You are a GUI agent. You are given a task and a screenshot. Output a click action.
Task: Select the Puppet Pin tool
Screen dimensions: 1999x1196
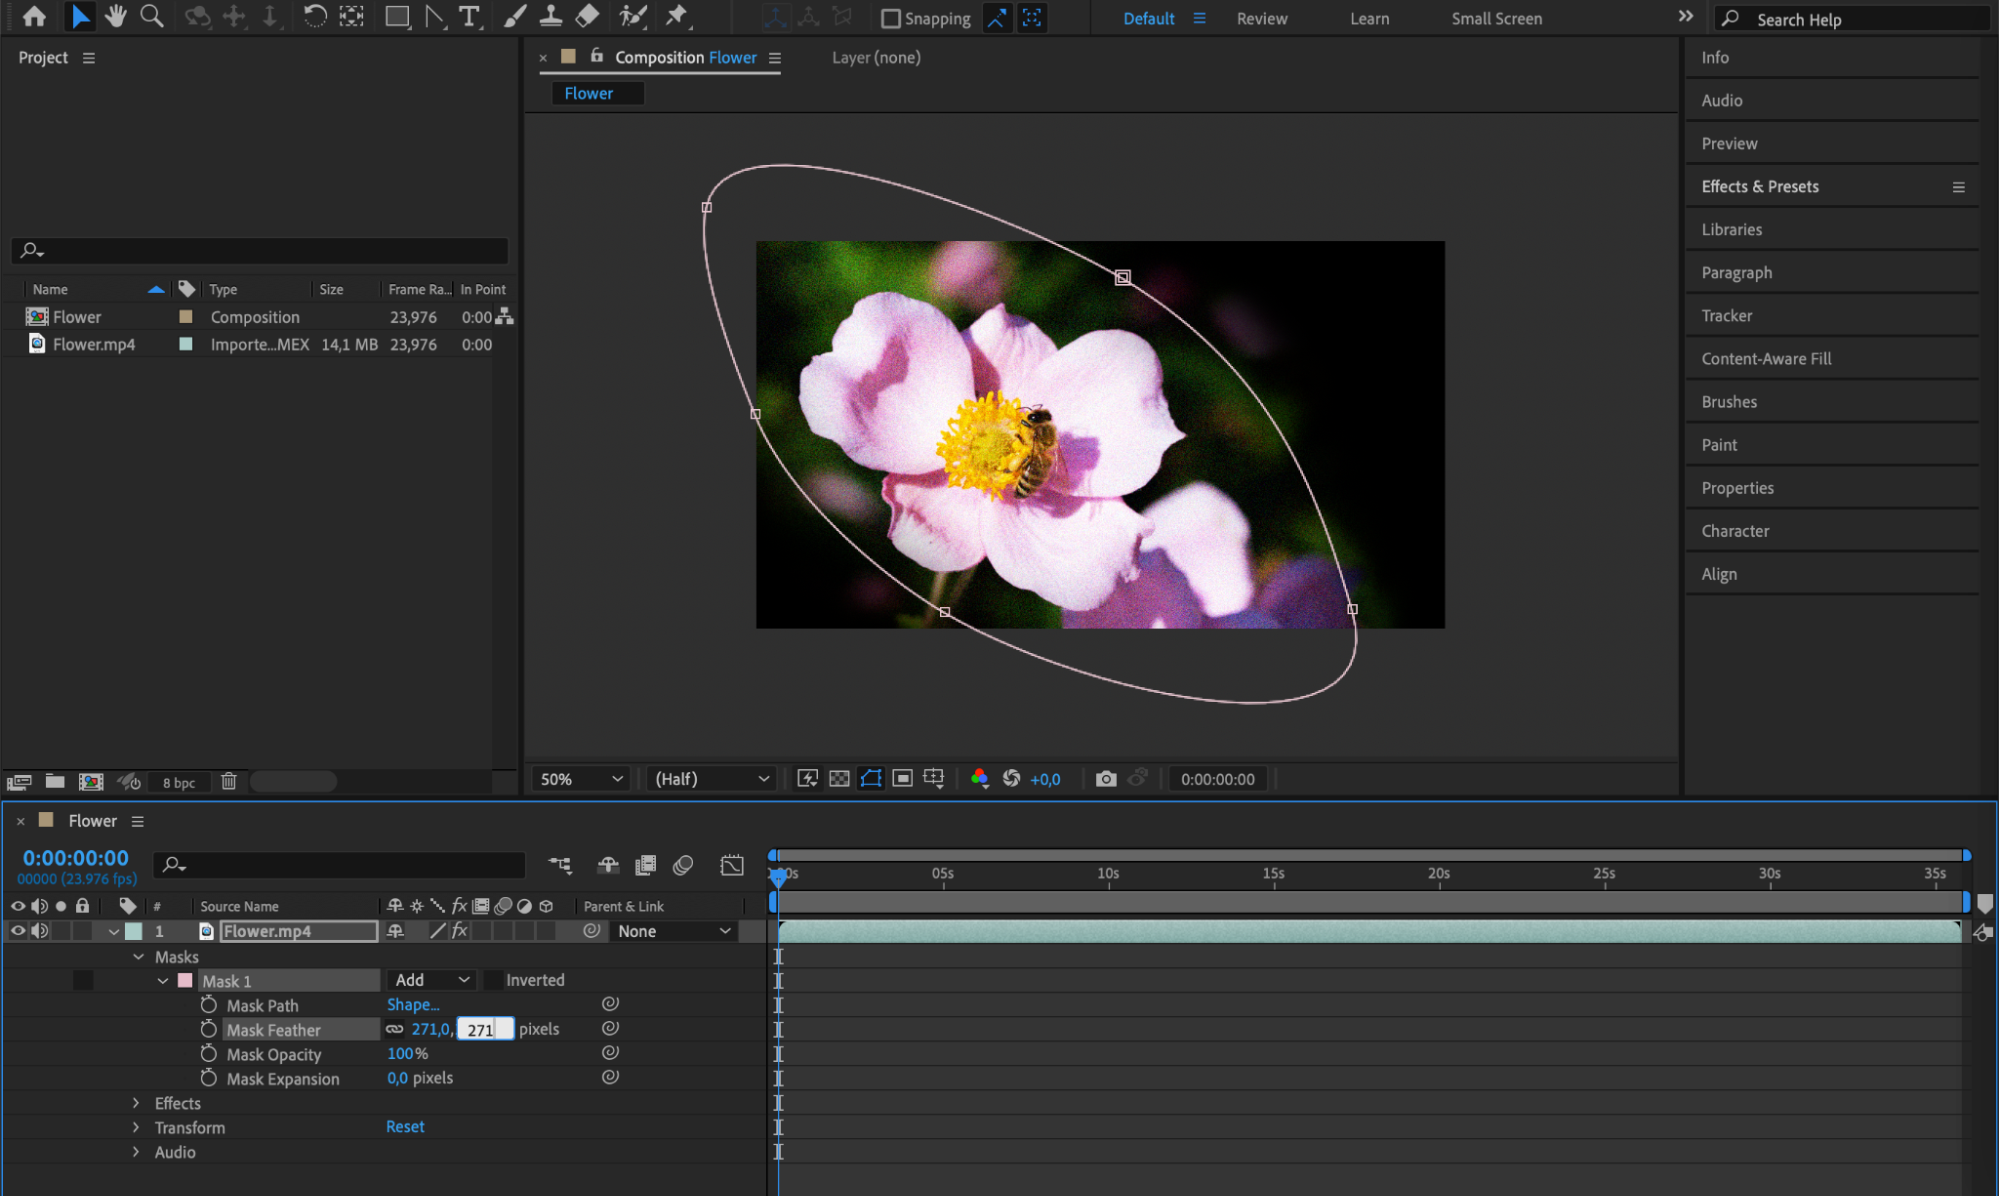pyautogui.click(x=677, y=16)
